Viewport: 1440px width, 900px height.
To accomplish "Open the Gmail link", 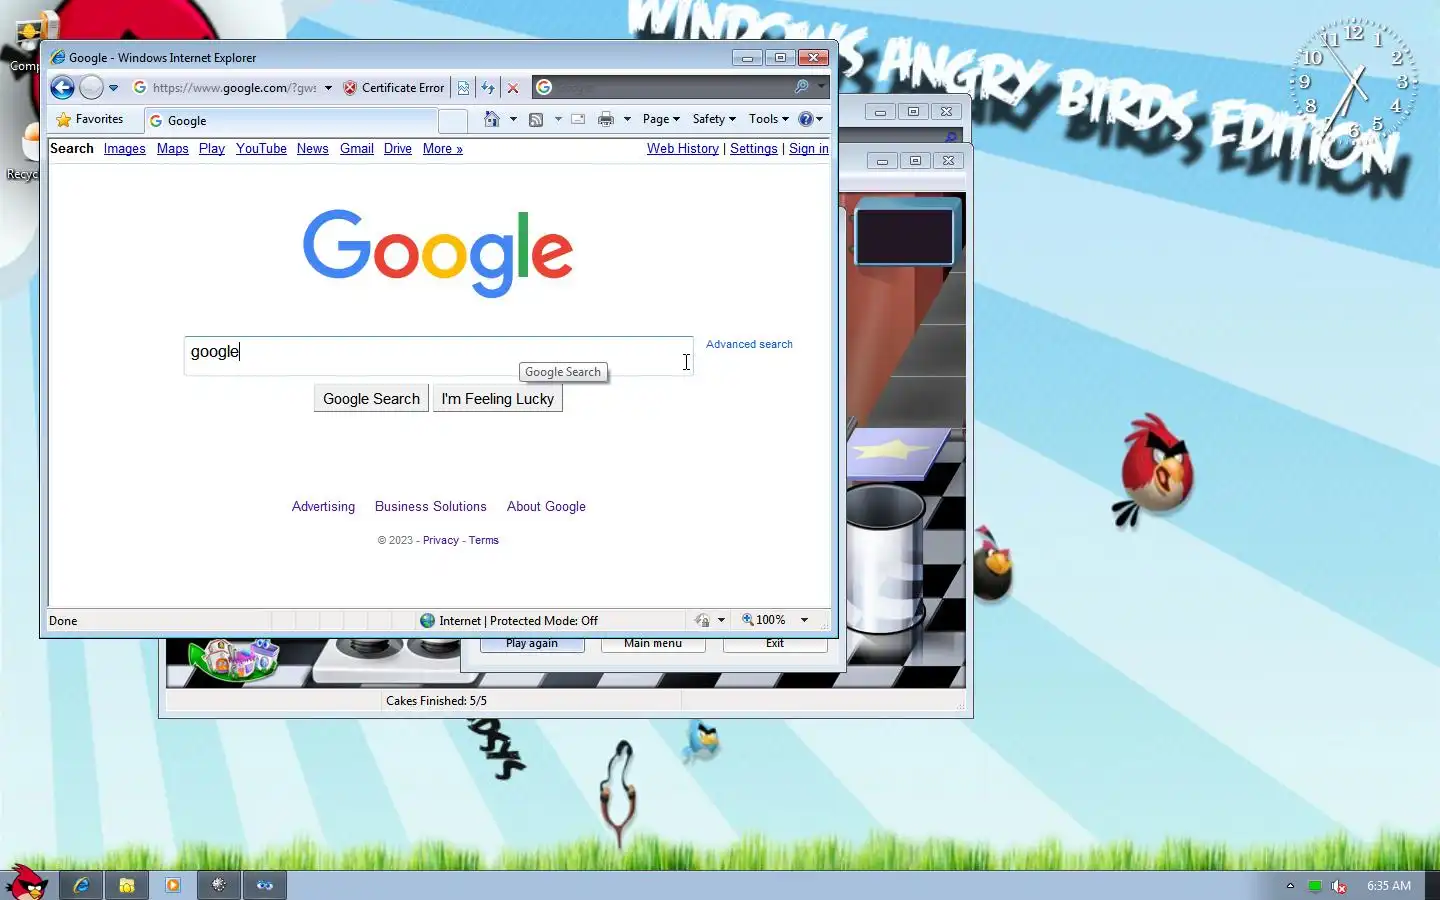I will tap(357, 149).
